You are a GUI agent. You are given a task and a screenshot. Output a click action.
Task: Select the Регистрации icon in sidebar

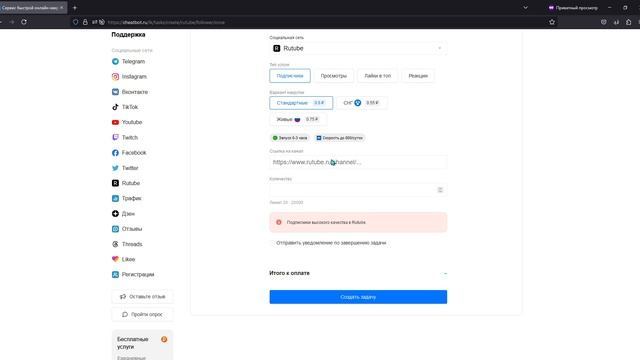(115, 274)
